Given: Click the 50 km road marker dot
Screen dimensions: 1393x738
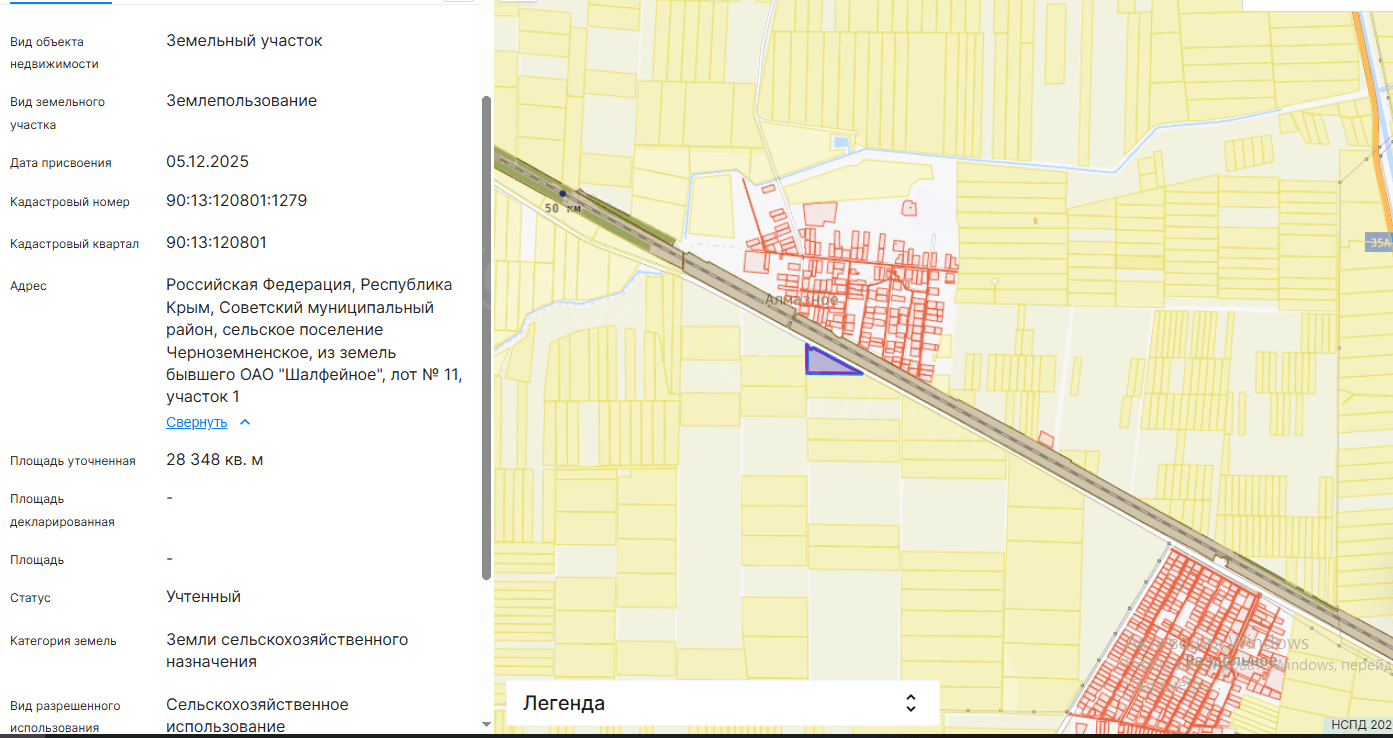Looking at the screenshot, I should click(563, 193).
